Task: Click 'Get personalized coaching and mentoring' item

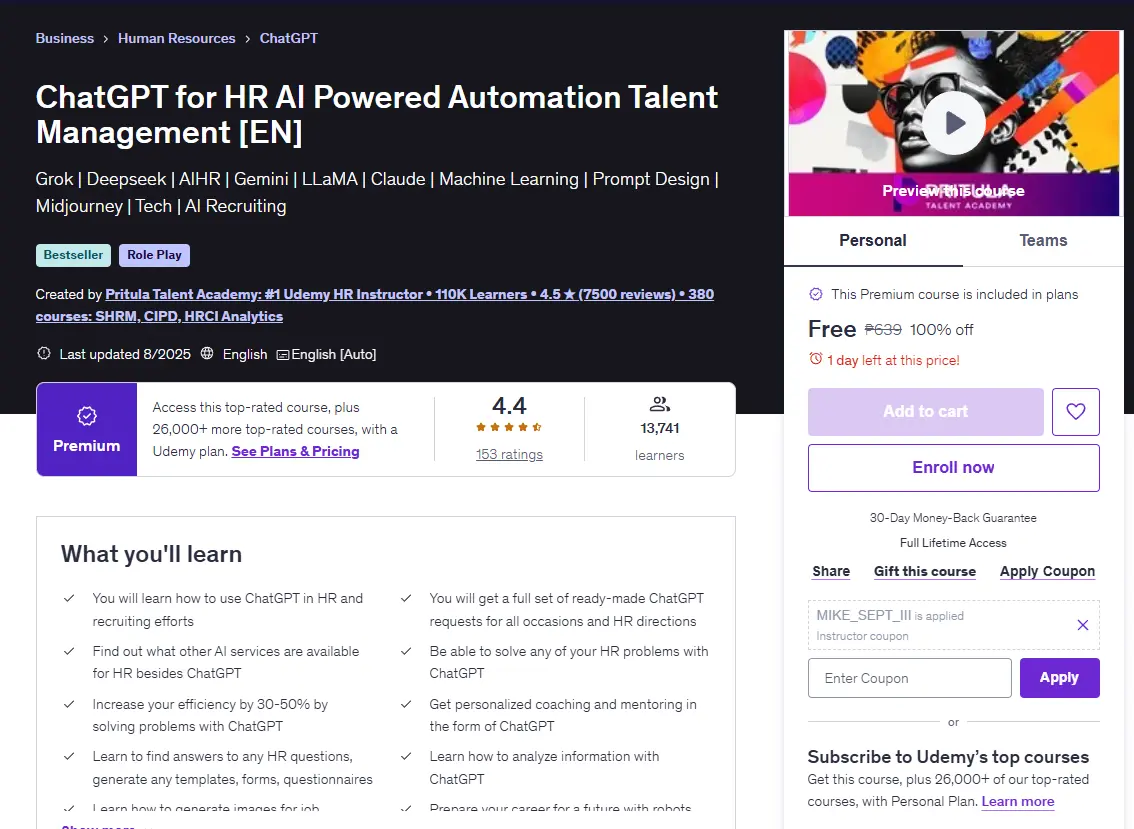Action: pos(563,715)
